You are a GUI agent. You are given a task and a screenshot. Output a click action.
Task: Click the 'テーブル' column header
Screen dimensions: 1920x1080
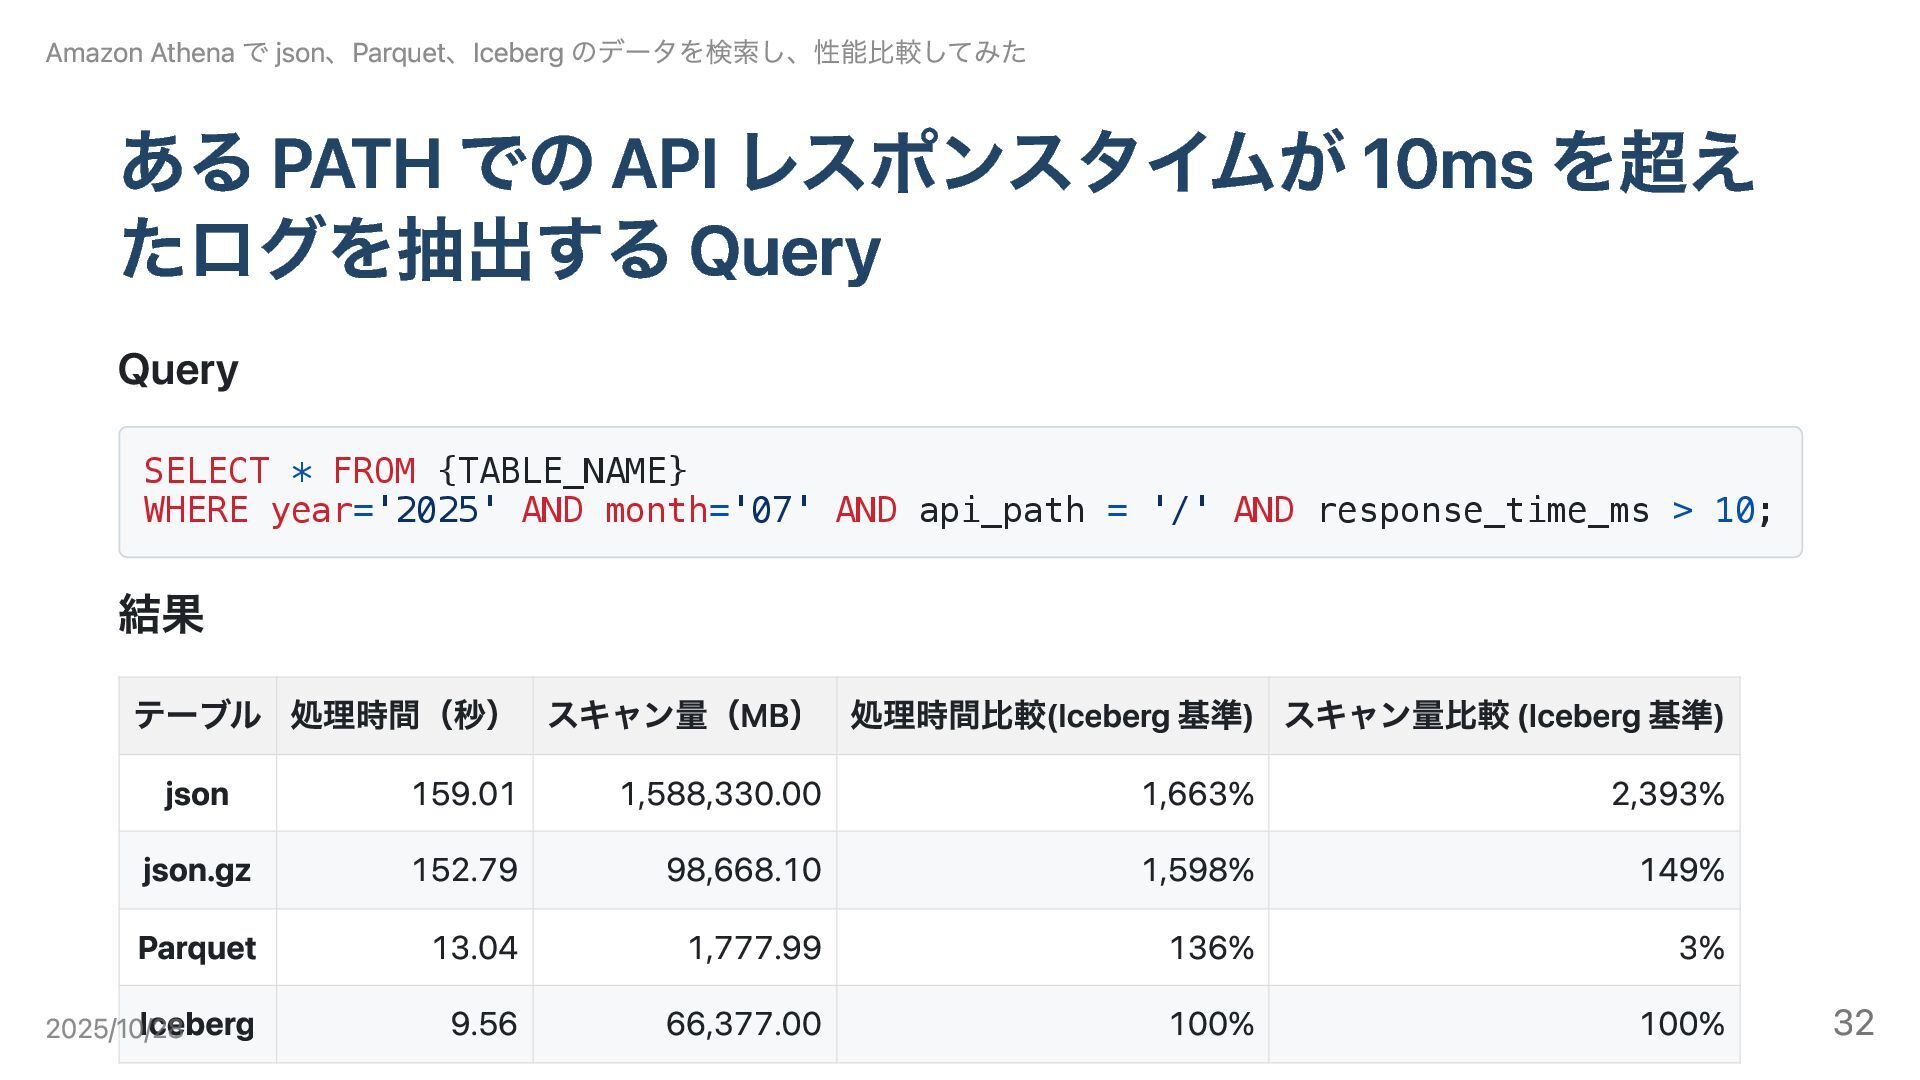[197, 716]
